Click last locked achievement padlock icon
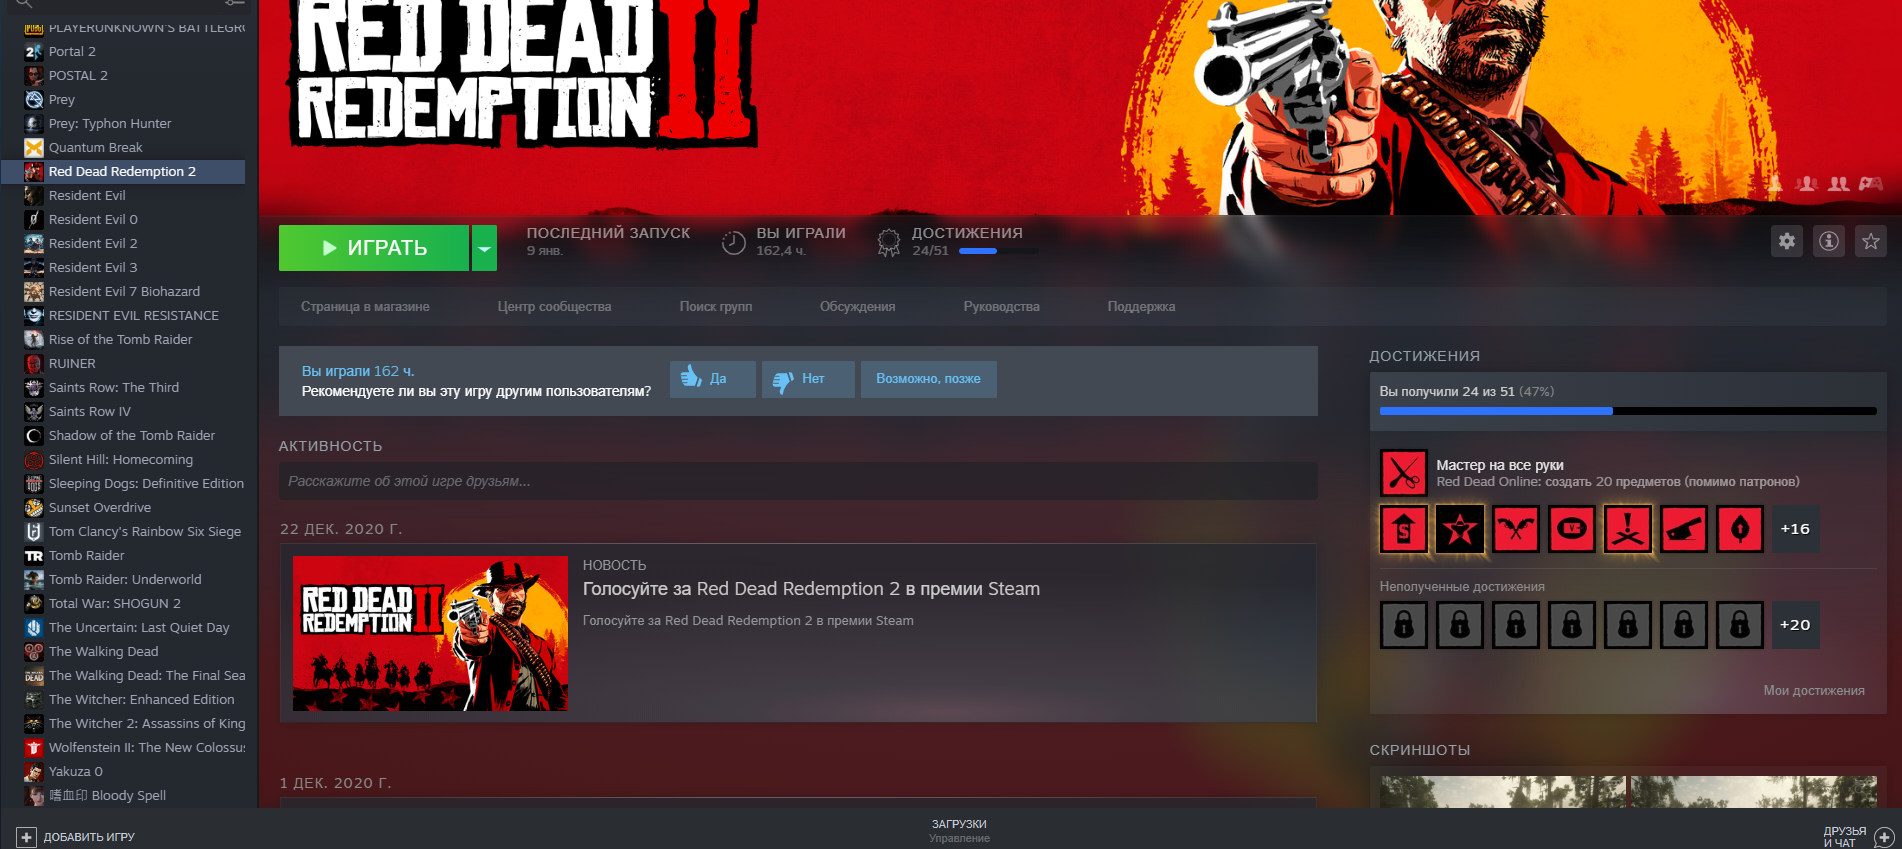This screenshot has width=1902, height=849. pos(1740,625)
